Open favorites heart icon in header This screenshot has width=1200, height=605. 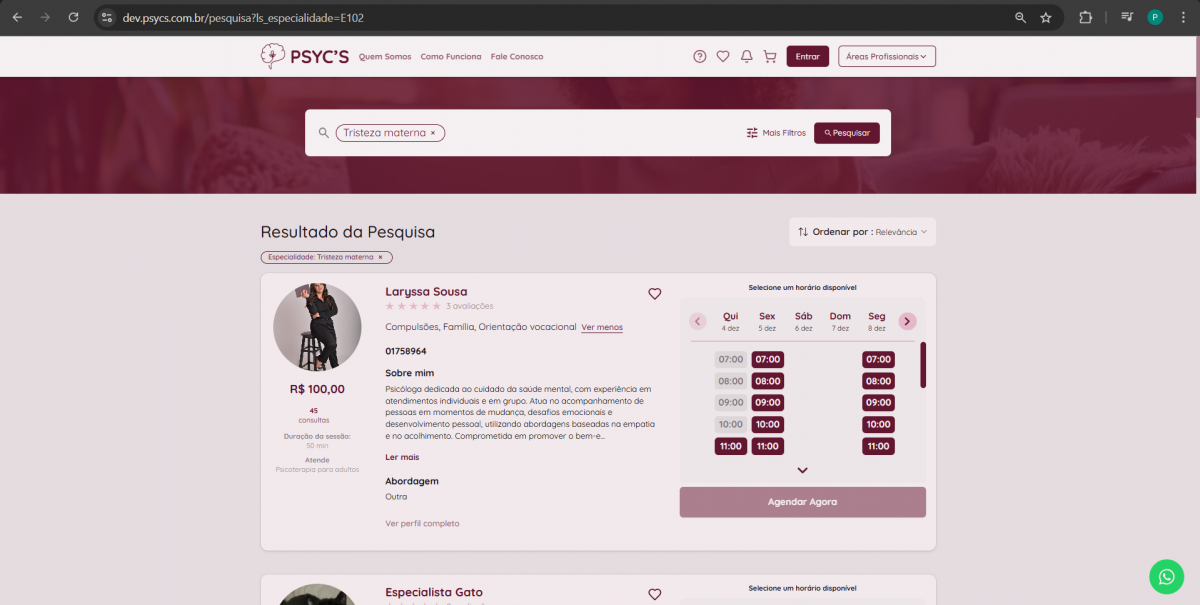point(723,57)
